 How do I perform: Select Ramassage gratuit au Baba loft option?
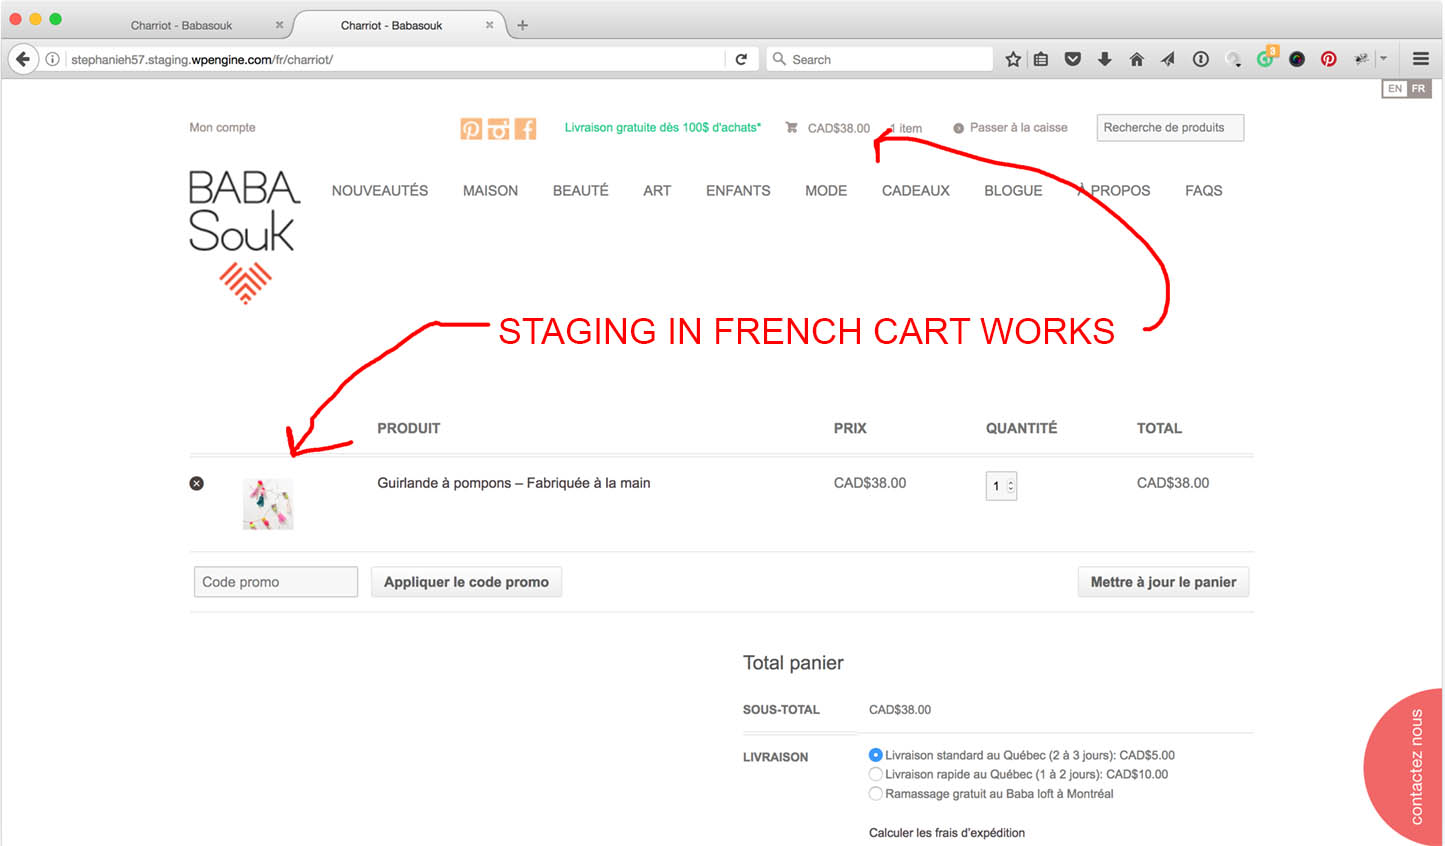click(876, 794)
